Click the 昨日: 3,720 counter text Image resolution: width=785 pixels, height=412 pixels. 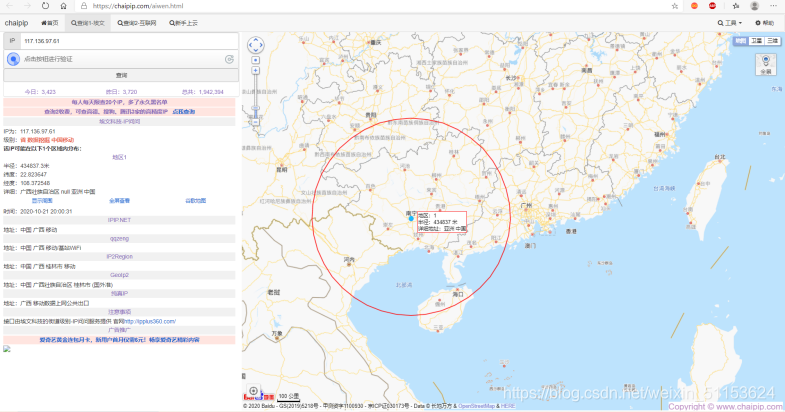pos(121,92)
